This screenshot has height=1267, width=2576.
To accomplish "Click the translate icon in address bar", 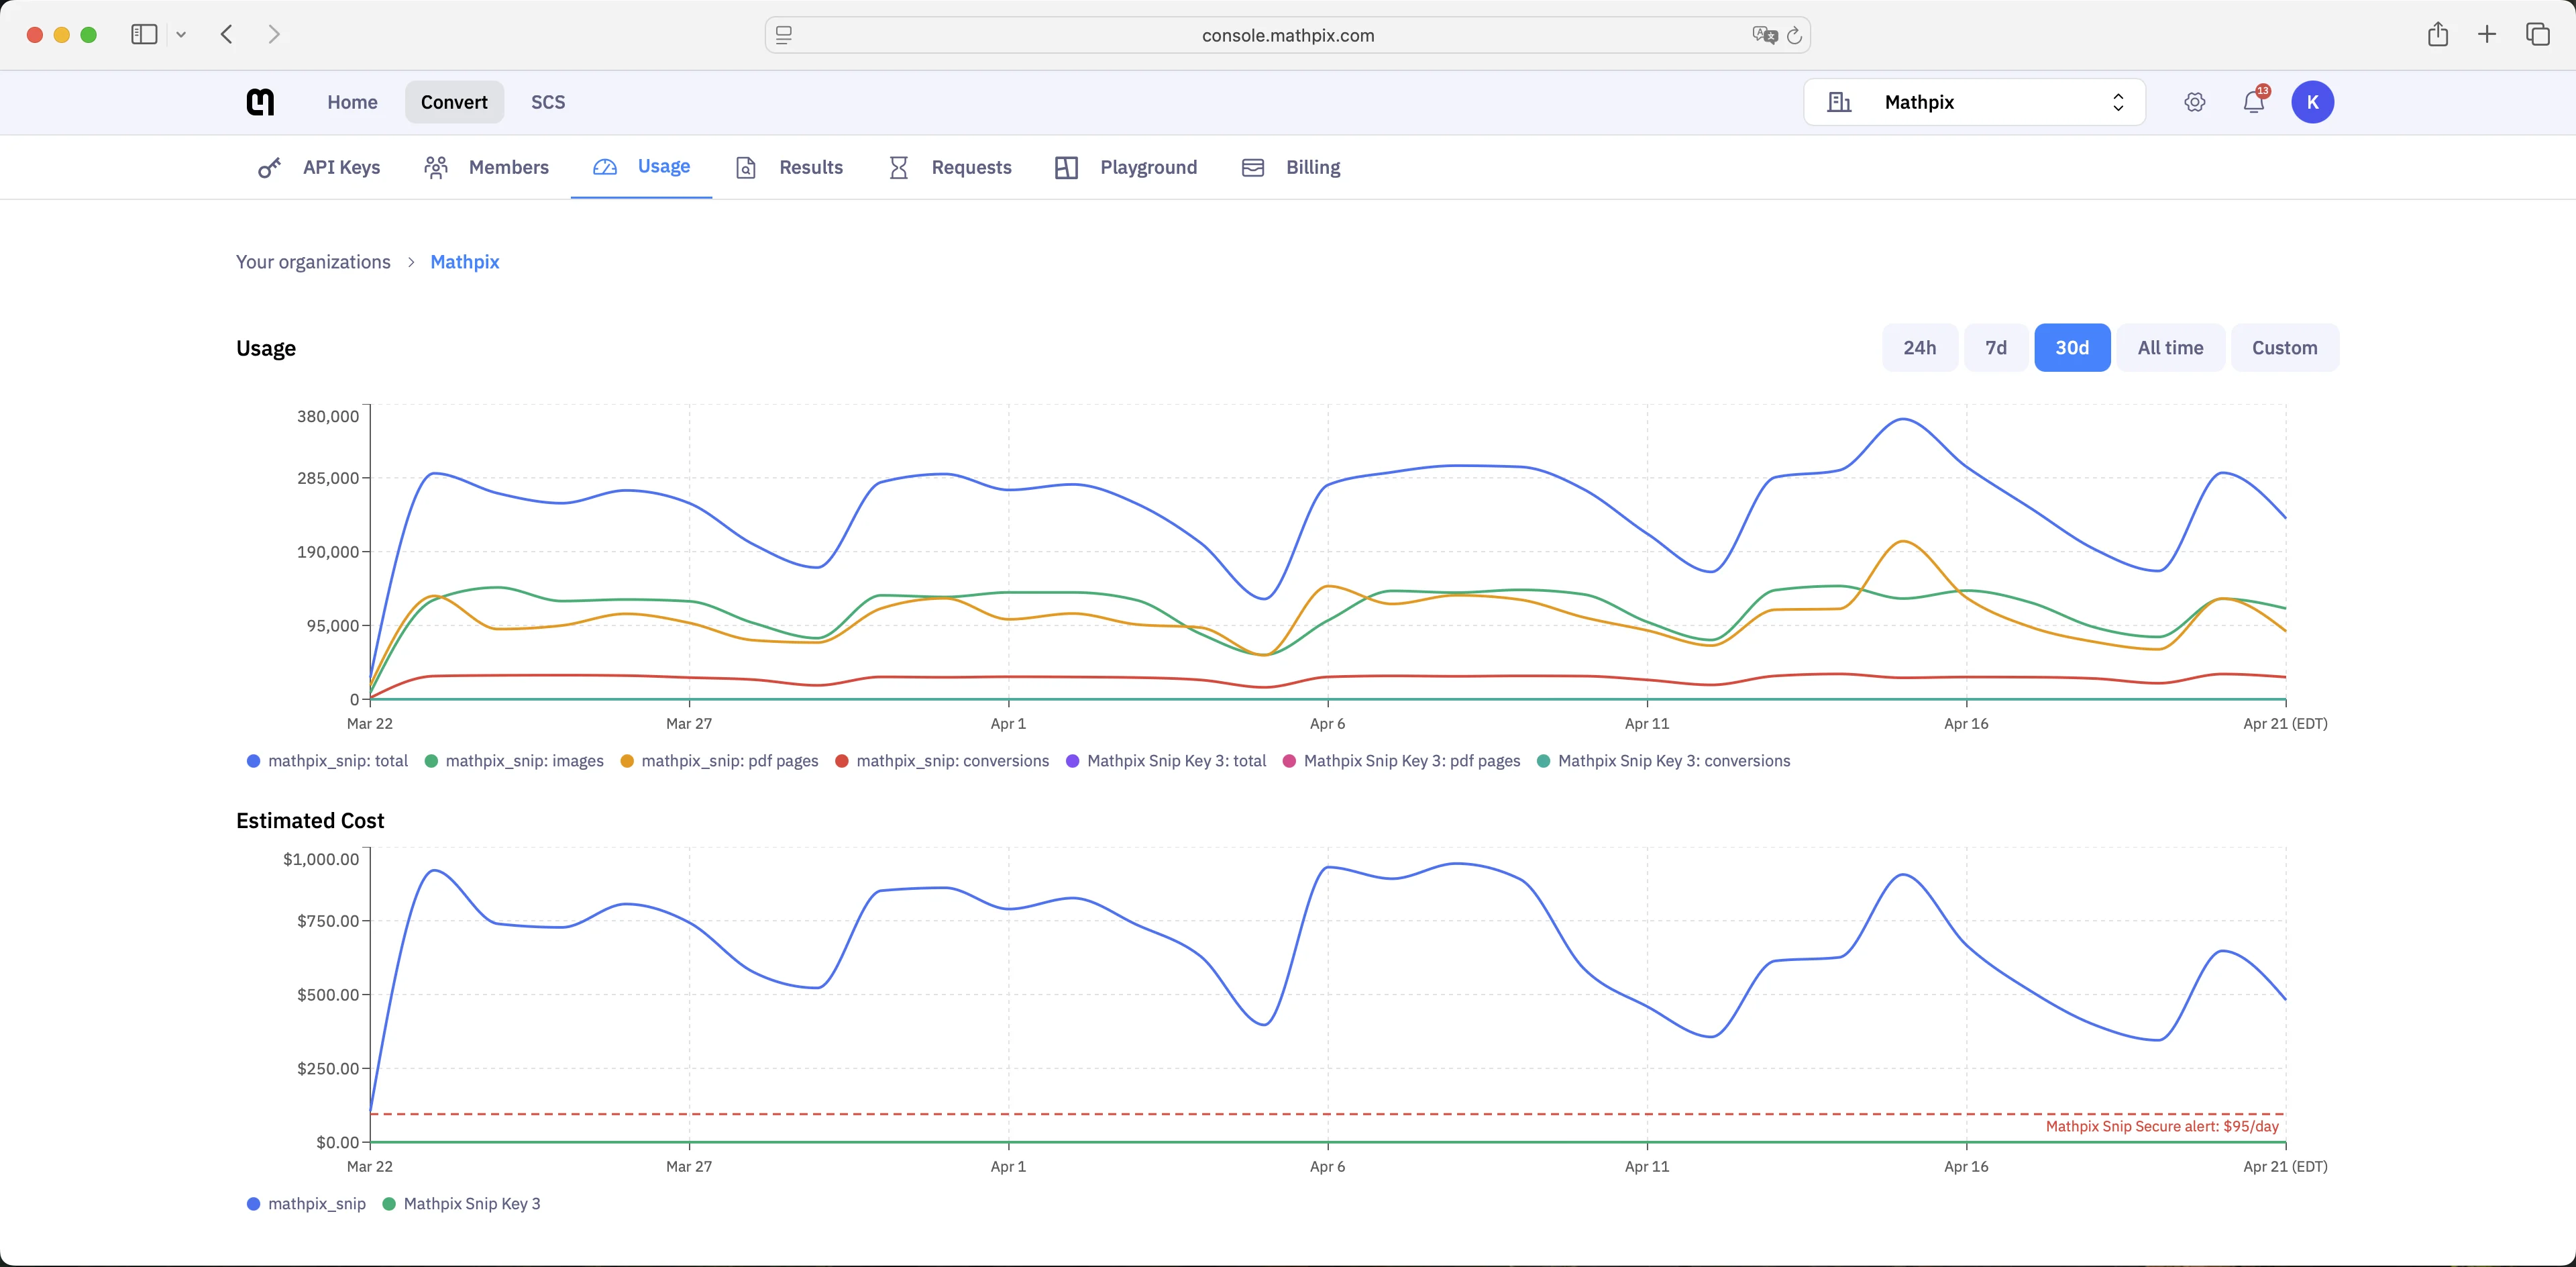I will [1764, 35].
